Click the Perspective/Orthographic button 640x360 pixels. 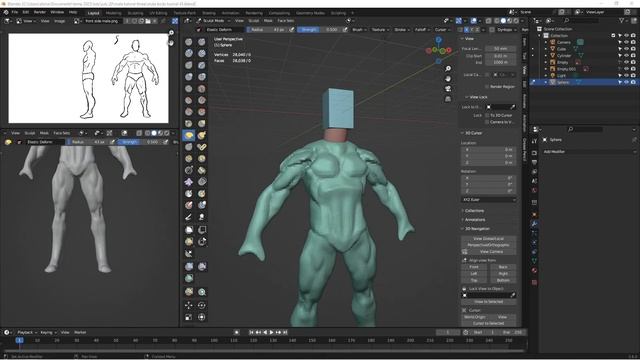pos(489,245)
